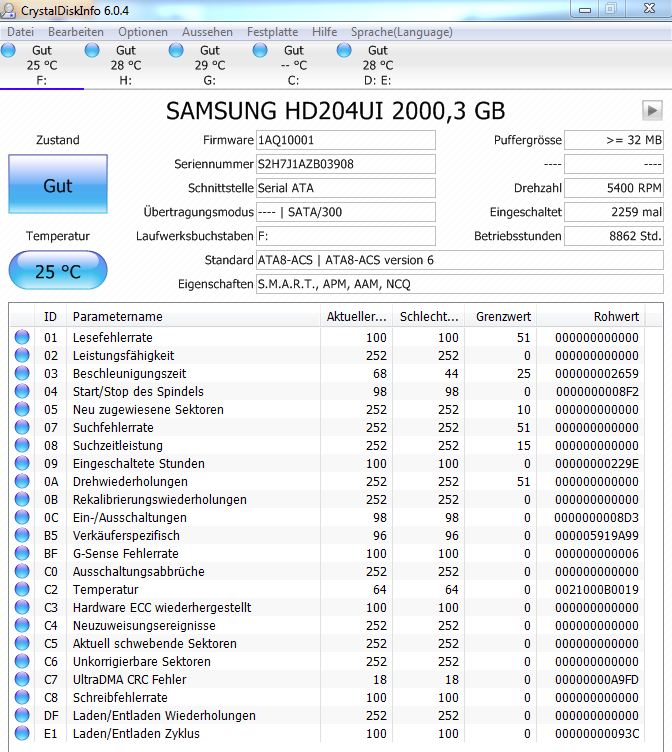672x752 pixels.
Task: Click the Aktueller column header
Action: (356, 317)
